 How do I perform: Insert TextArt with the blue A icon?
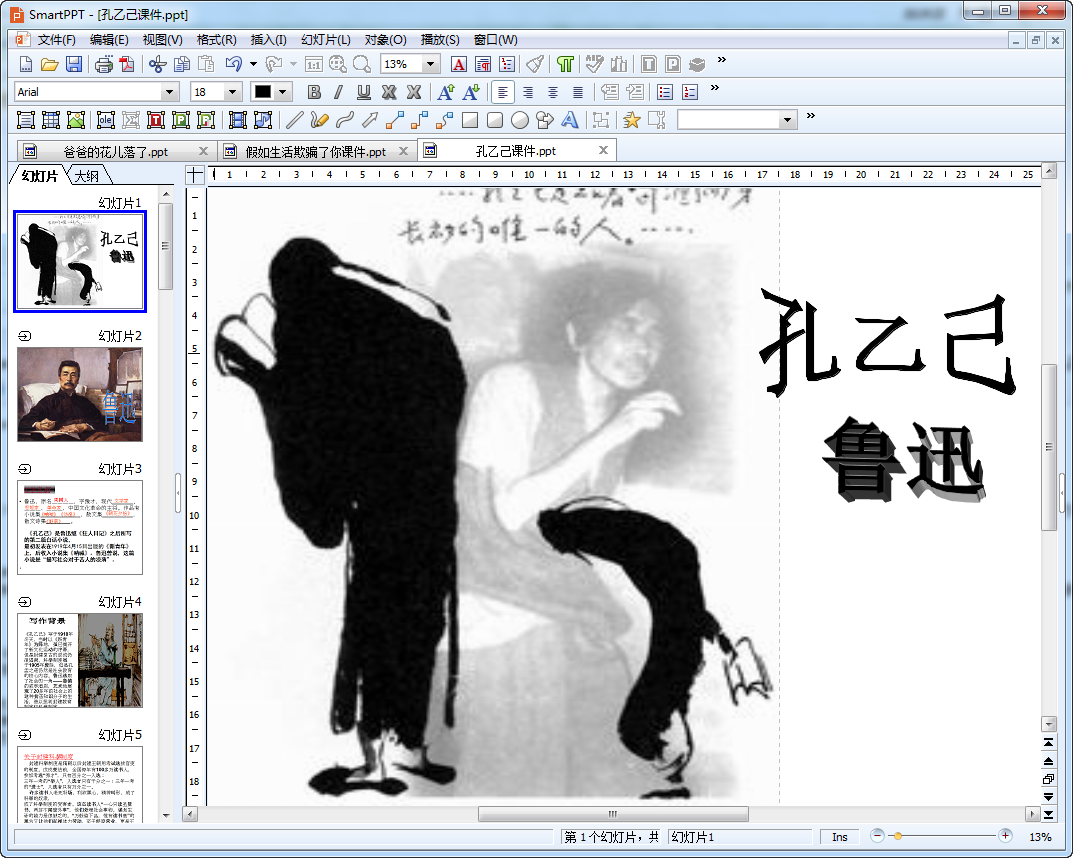click(x=569, y=120)
